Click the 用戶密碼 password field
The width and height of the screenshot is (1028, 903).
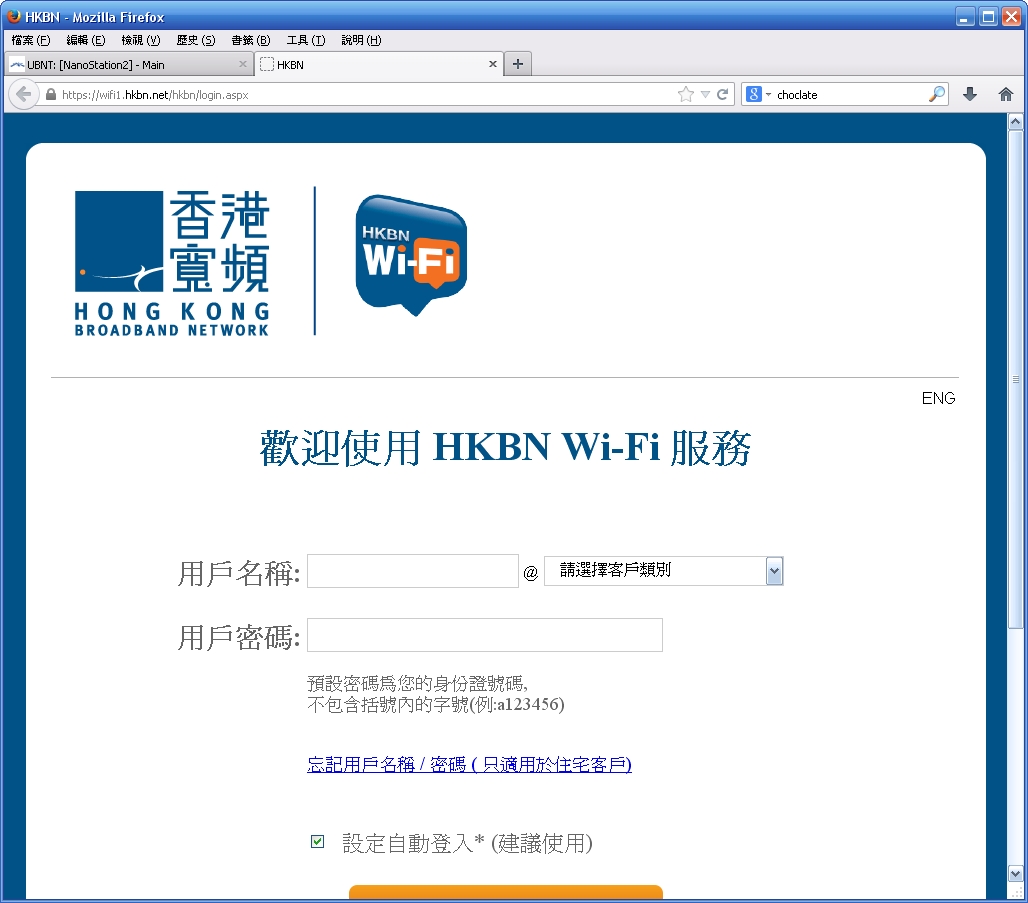click(x=485, y=635)
